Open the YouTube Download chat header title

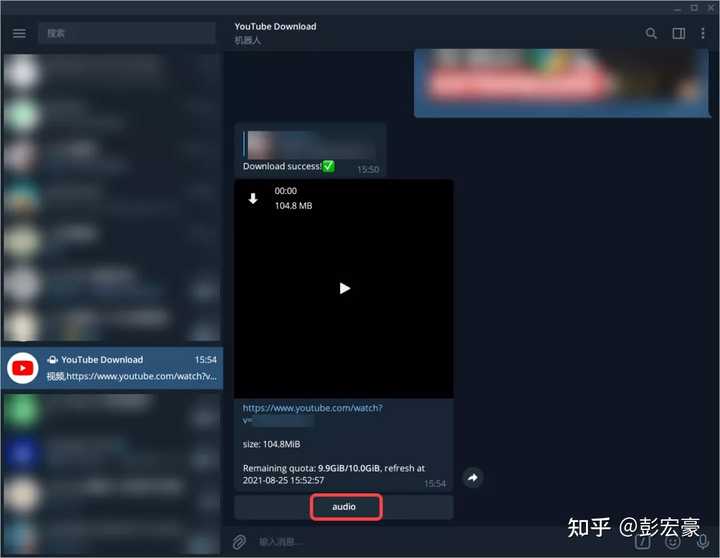click(275, 27)
